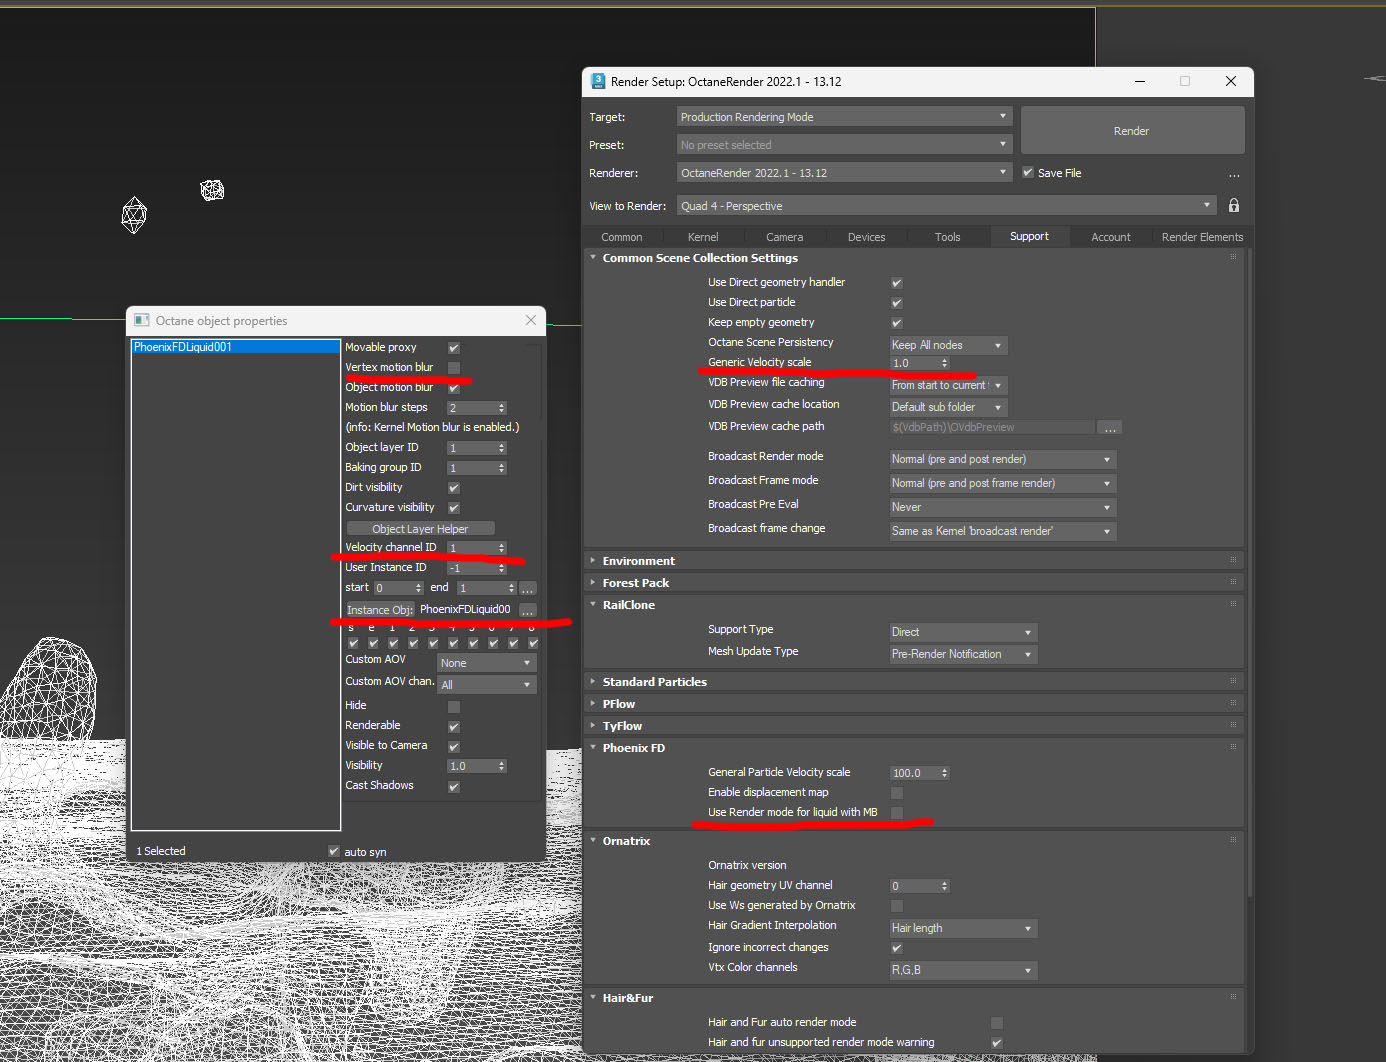Enable displacement map under Phoenix FD
Image resolution: width=1386 pixels, height=1062 pixels.
pyautogui.click(x=897, y=793)
